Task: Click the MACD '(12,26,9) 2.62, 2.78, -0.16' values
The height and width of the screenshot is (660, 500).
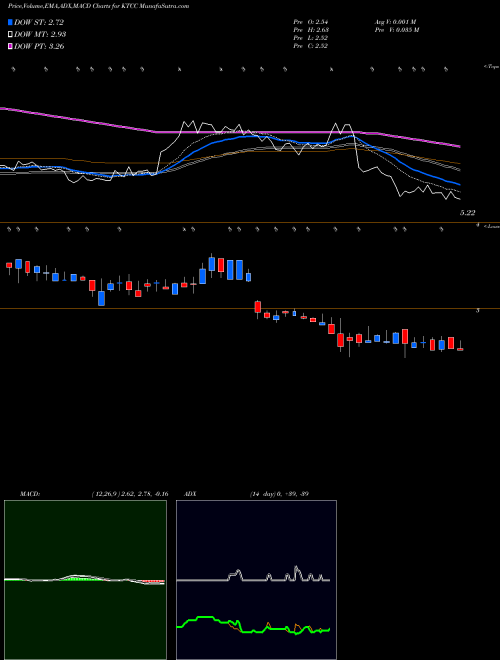Action: click(x=130, y=494)
